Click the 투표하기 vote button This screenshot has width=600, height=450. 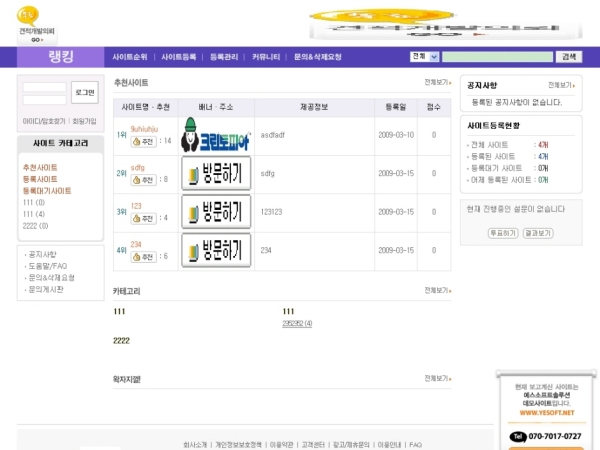(x=502, y=233)
